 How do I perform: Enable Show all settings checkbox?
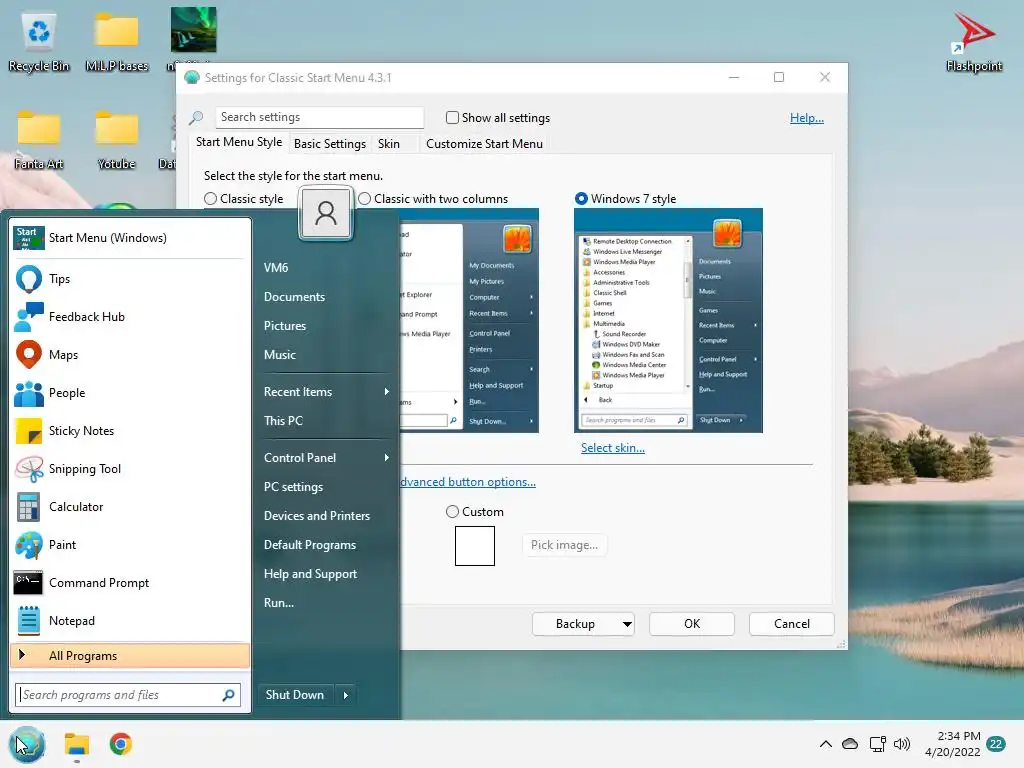click(452, 118)
